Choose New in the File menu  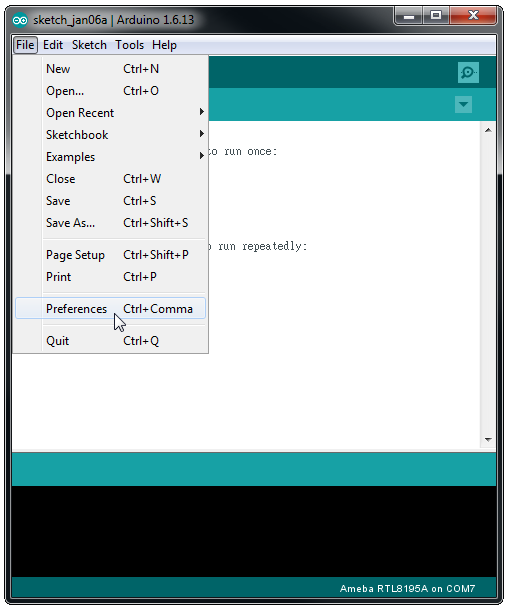[110, 69]
